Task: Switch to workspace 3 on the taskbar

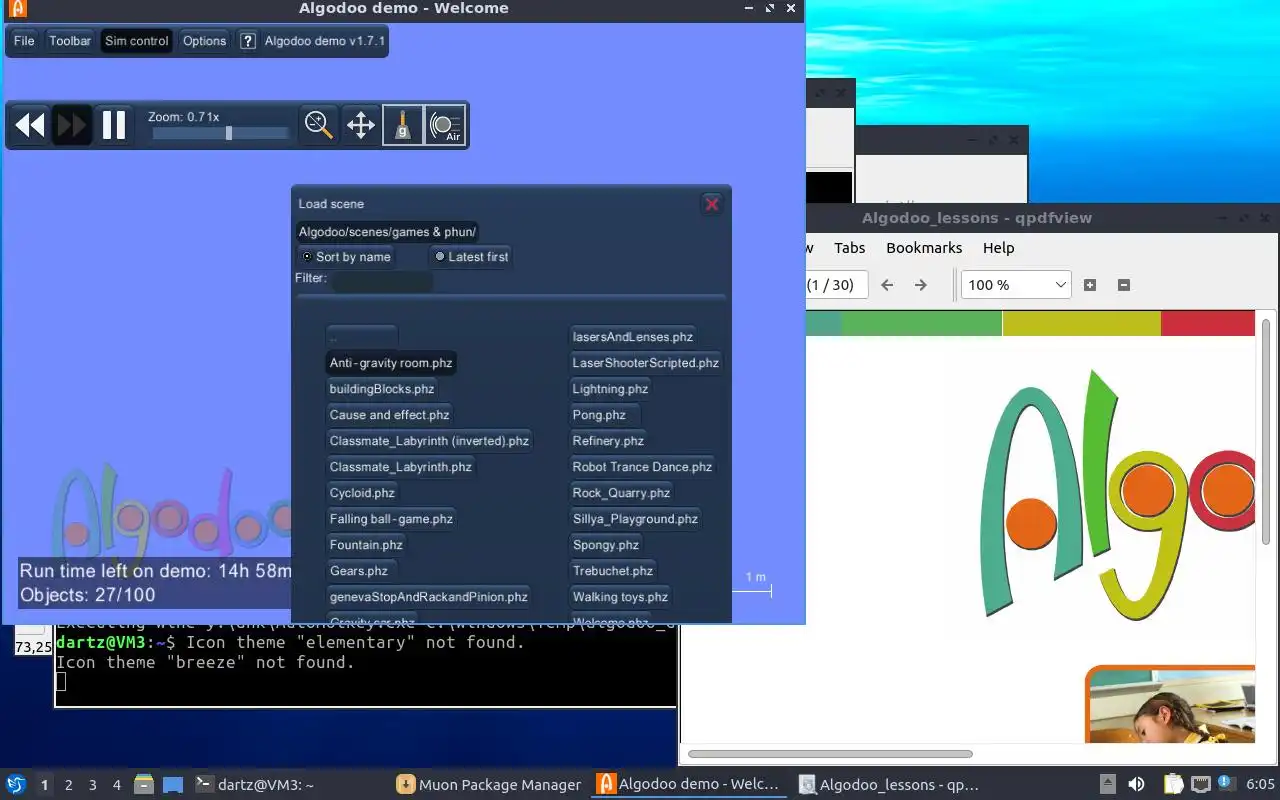Action: (x=93, y=785)
